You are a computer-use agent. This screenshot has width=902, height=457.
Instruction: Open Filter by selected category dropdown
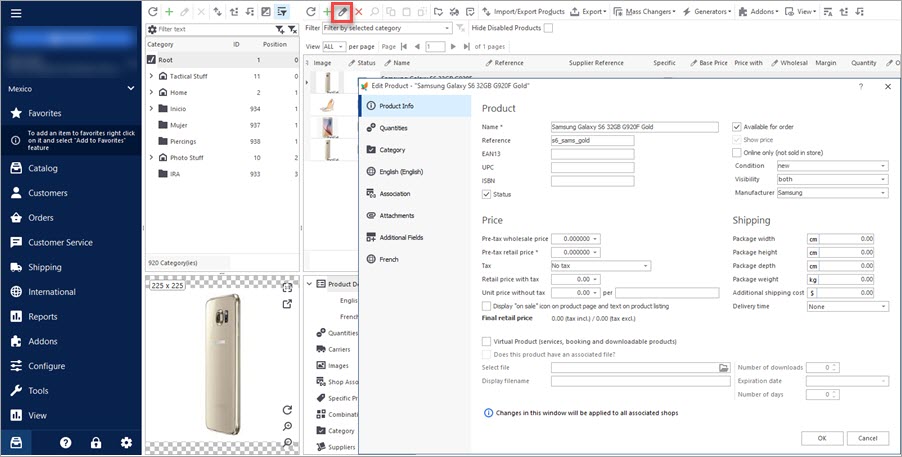tap(387, 28)
